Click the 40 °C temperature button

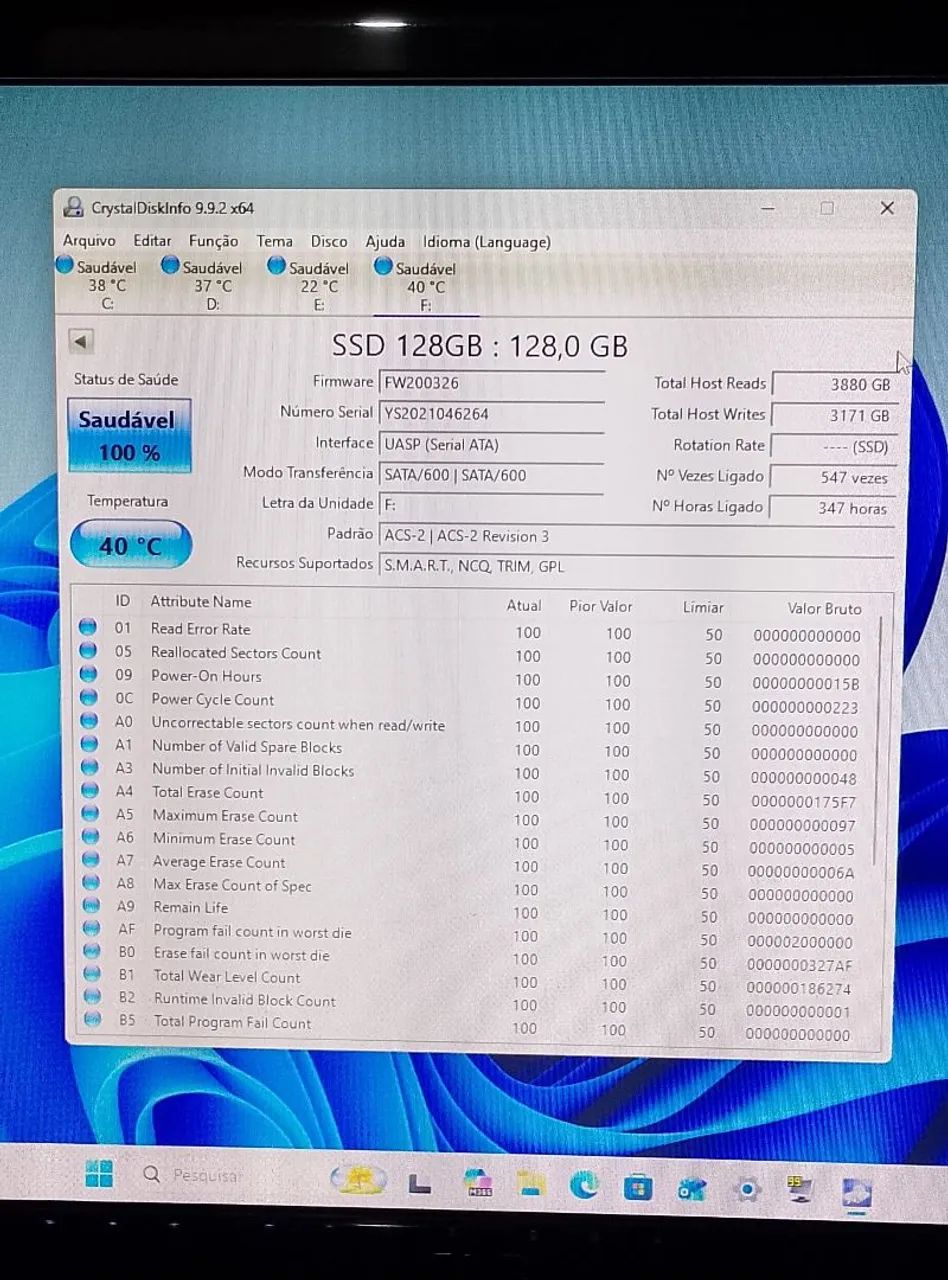(130, 546)
